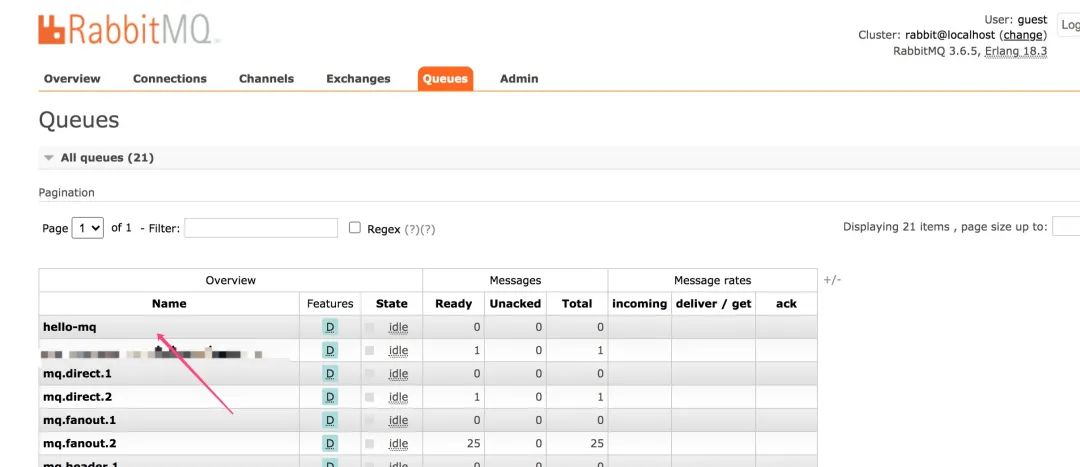Click the state indicator square for mq.fanout.1
Viewport: 1080px width, 467px height.
click(x=370, y=420)
